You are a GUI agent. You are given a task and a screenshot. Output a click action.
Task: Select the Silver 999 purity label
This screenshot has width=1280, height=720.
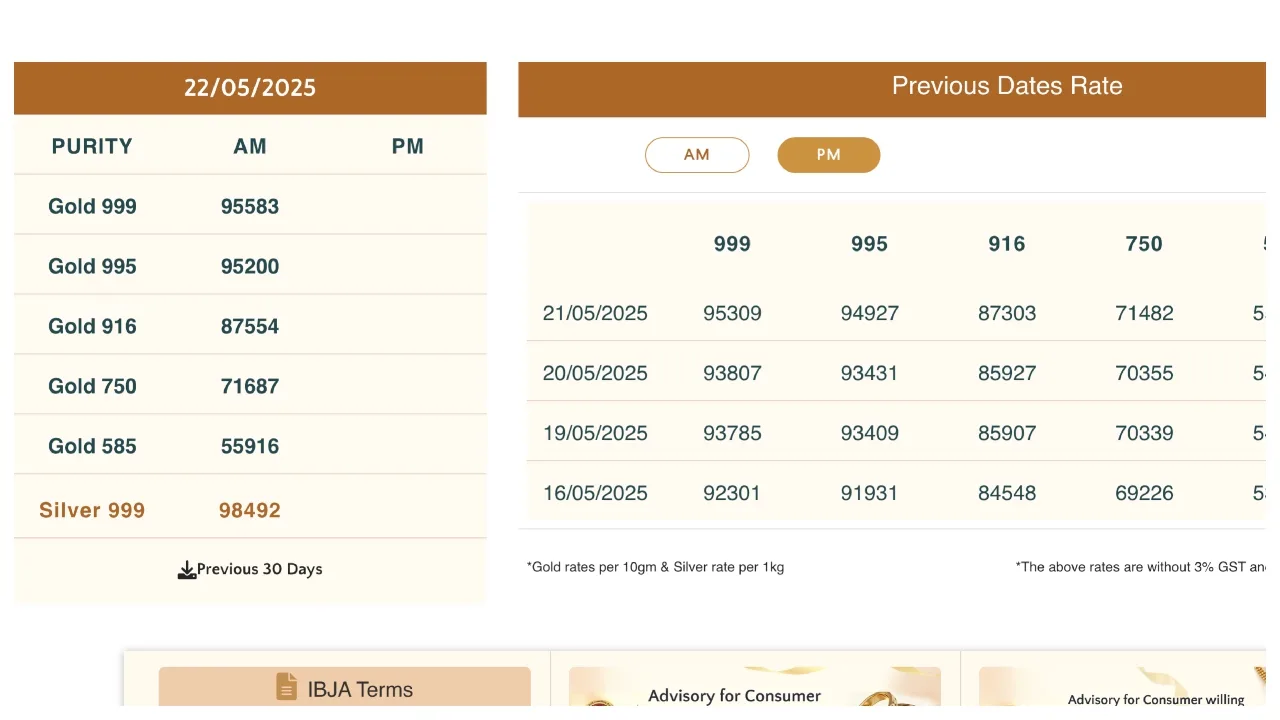pos(92,510)
